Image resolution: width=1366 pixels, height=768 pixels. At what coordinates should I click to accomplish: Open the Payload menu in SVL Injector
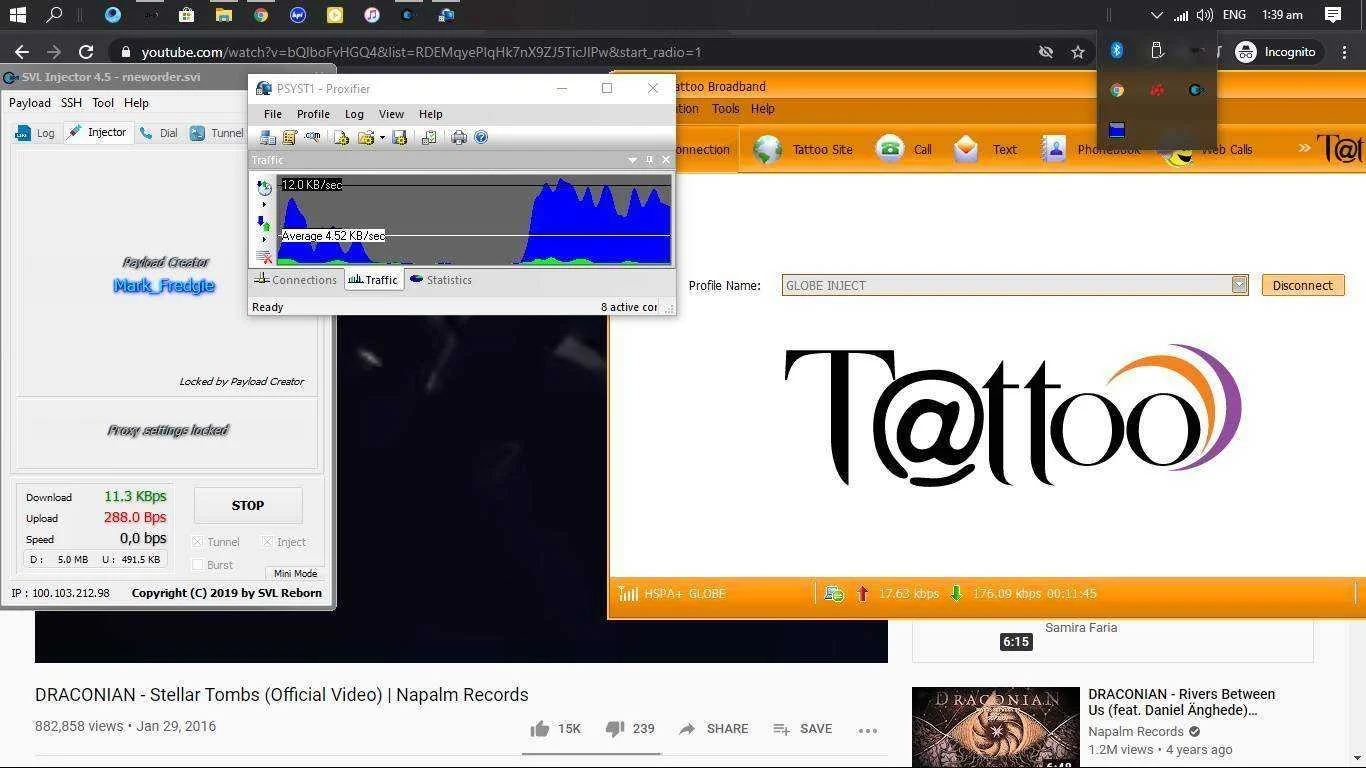pyautogui.click(x=29, y=102)
